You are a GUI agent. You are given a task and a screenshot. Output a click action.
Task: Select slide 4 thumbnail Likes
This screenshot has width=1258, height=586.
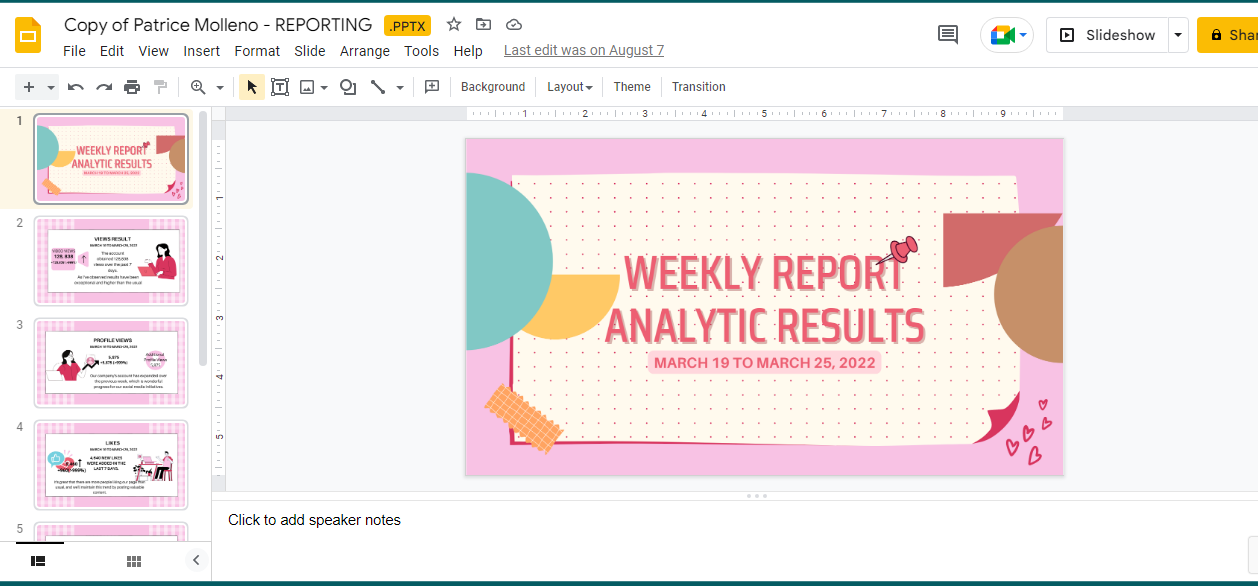tap(111, 465)
